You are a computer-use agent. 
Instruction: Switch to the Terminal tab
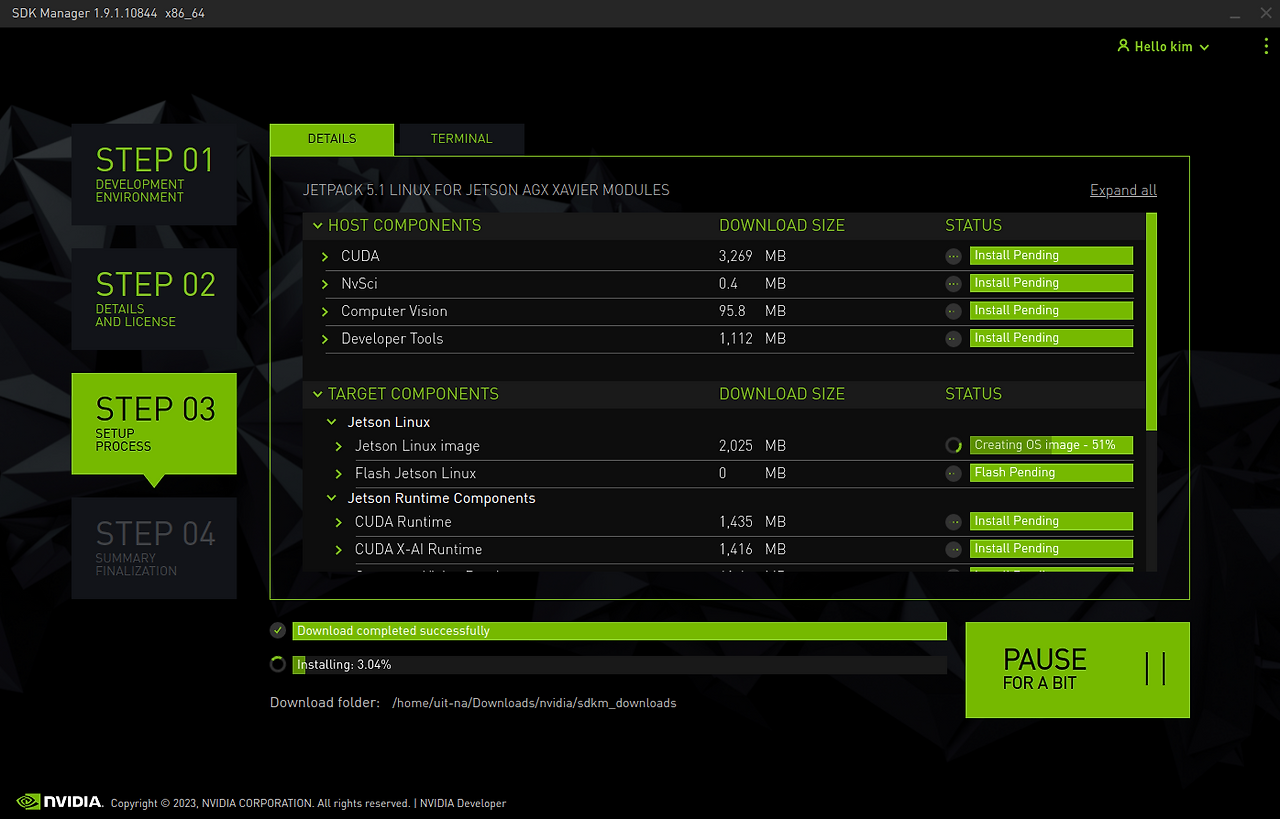pos(461,139)
